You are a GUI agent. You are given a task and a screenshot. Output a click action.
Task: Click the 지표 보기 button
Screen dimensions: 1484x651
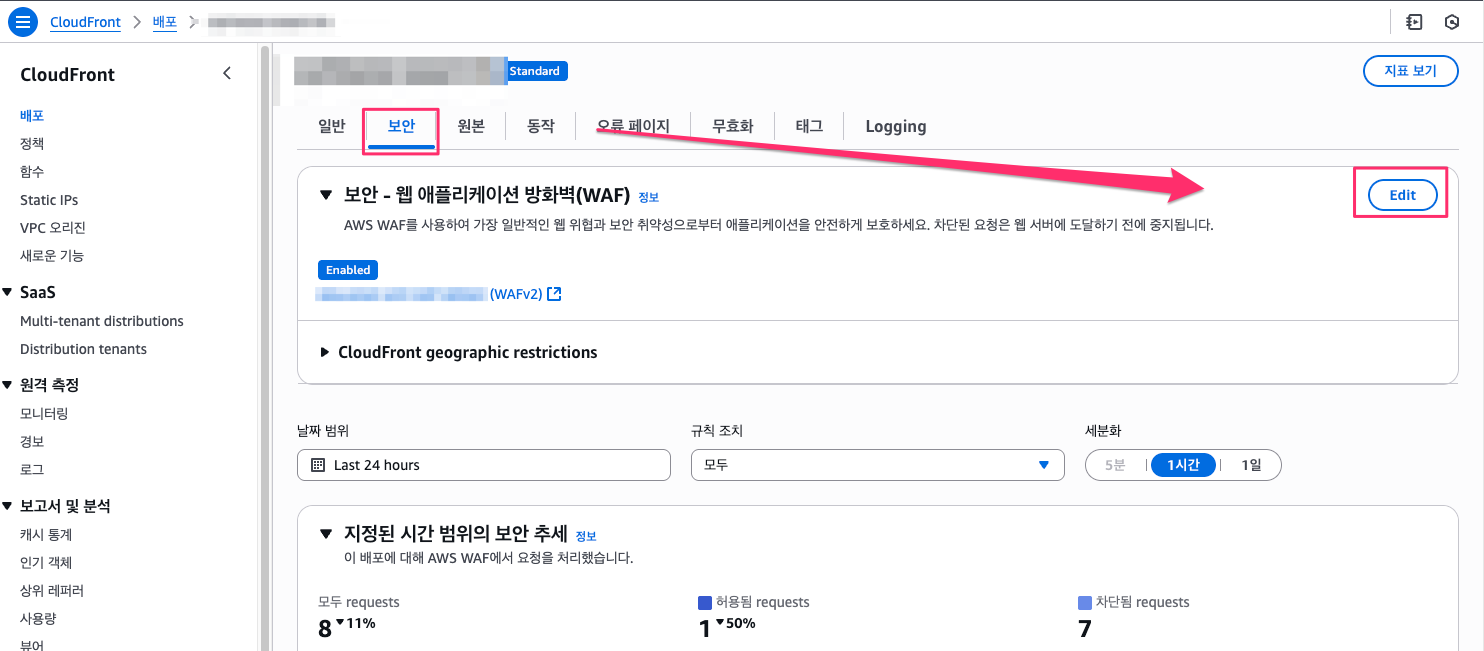click(x=1410, y=71)
